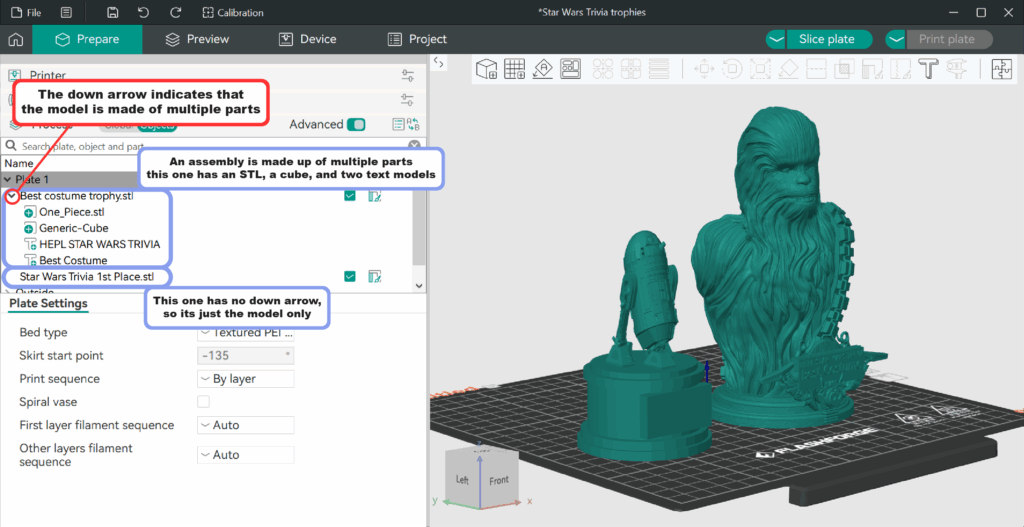Open the Bed type dropdown
Screen dimensions: 1024x527
click(246, 332)
